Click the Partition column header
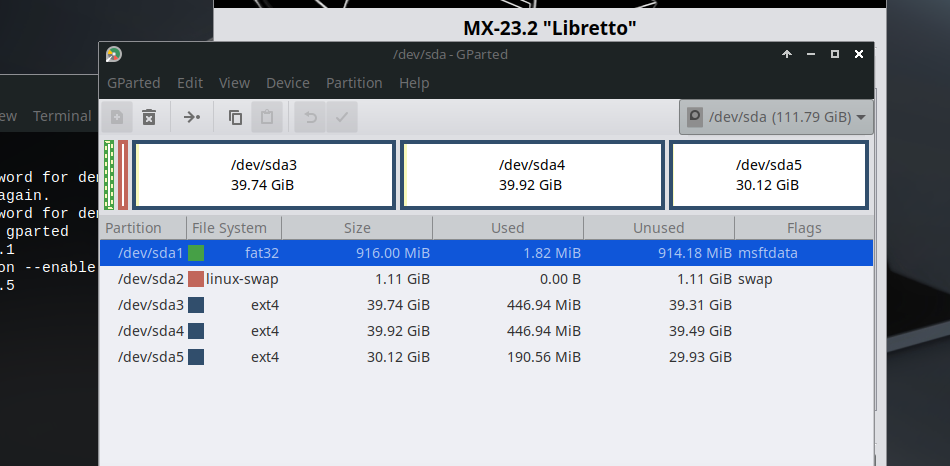The width and height of the screenshot is (950, 466). 143,228
